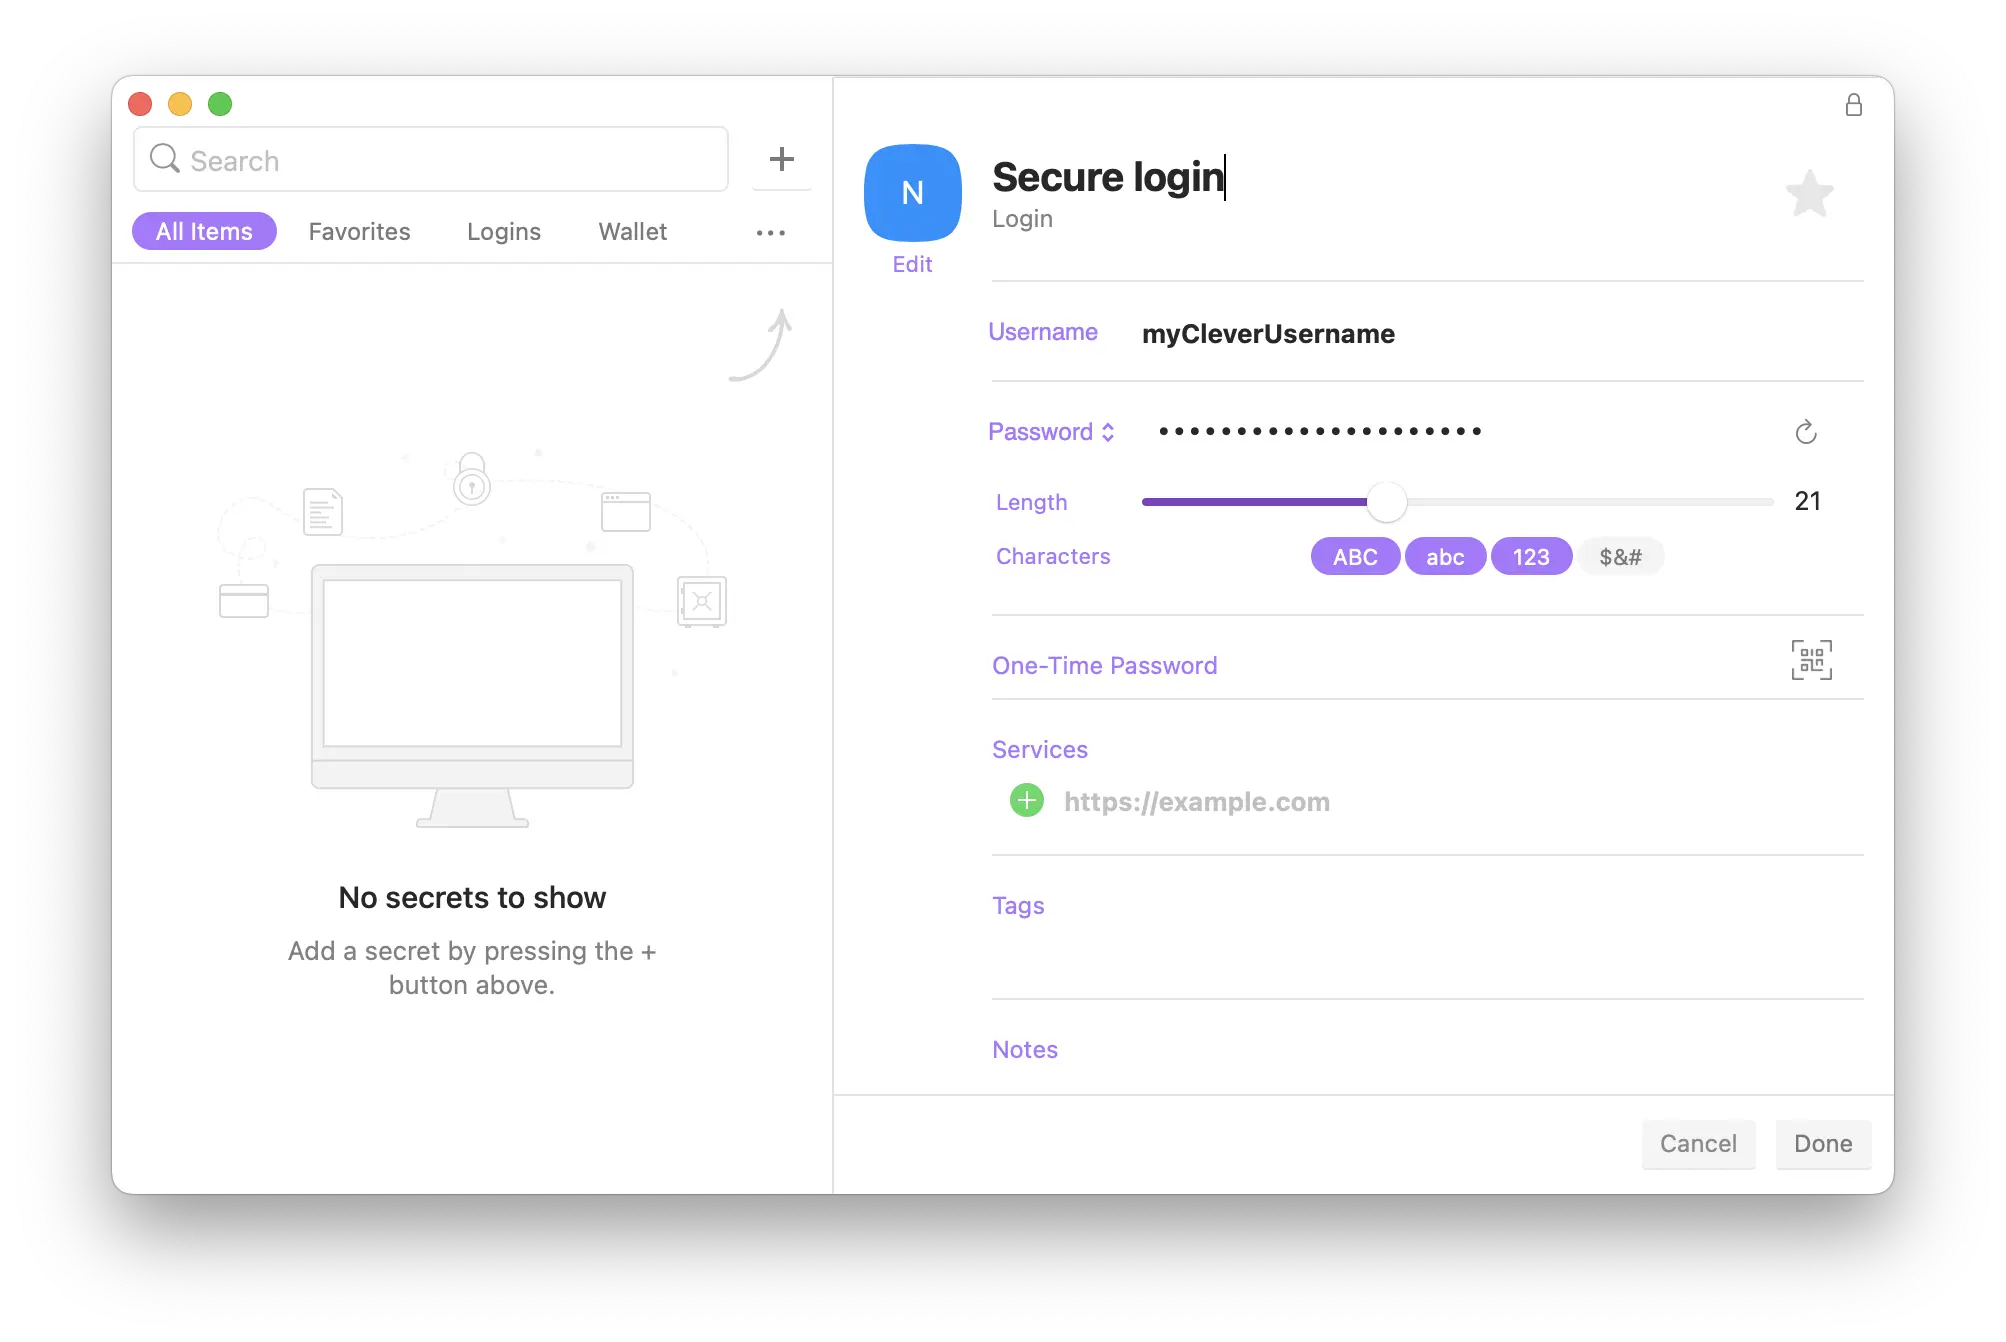The width and height of the screenshot is (2006, 1342).
Task: Click the regenerate password icon
Action: tap(1807, 433)
